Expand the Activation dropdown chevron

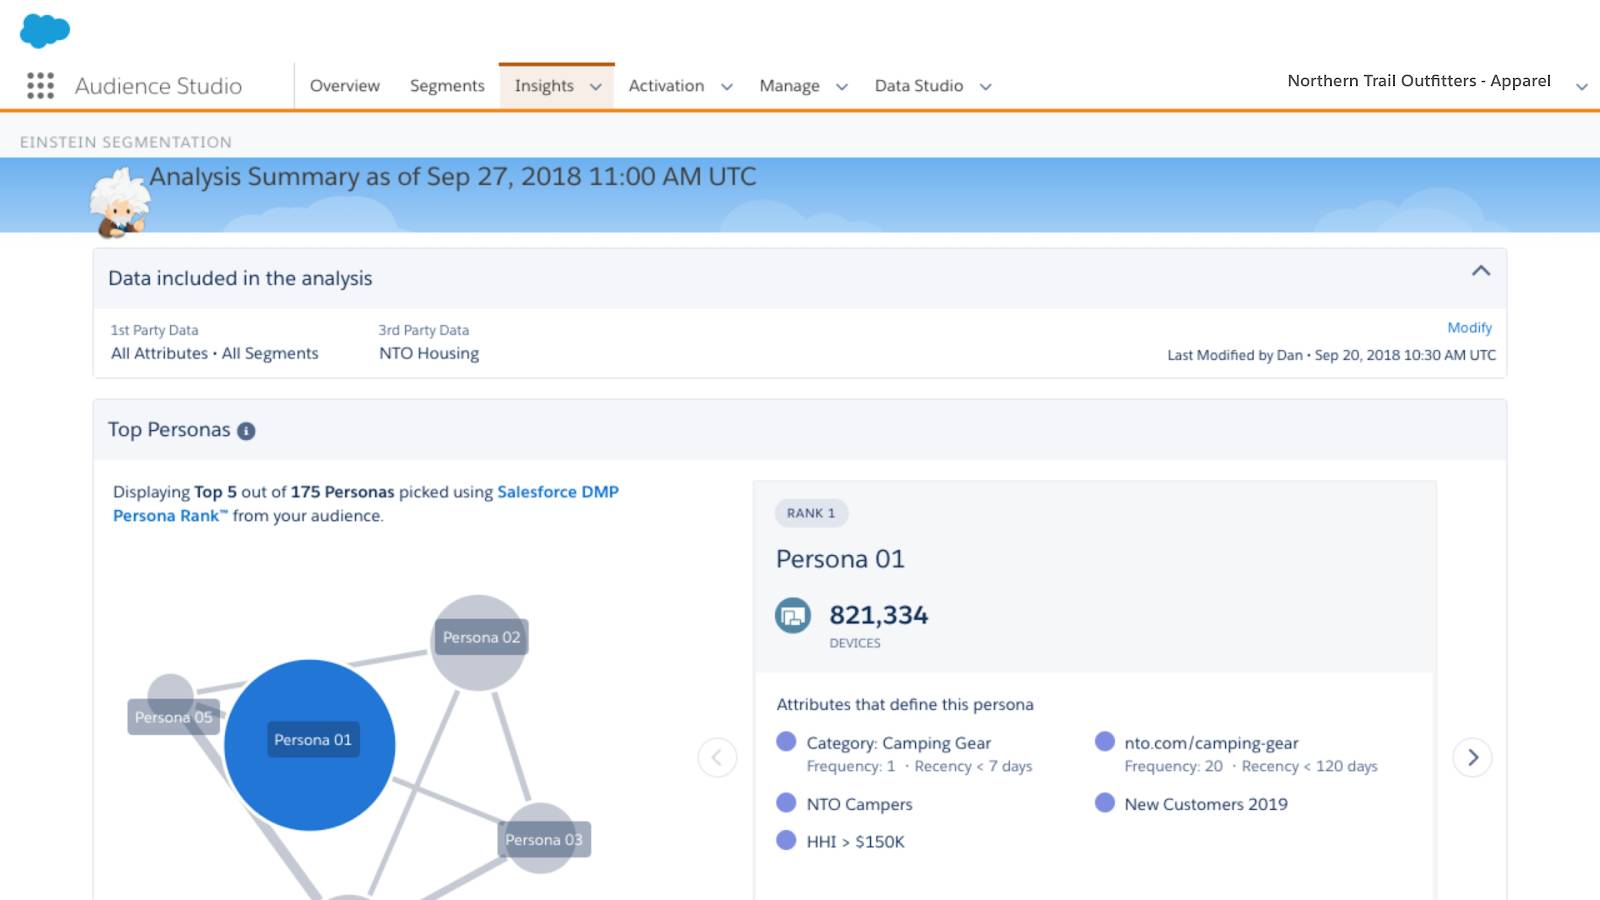pyautogui.click(x=727, y=87)
